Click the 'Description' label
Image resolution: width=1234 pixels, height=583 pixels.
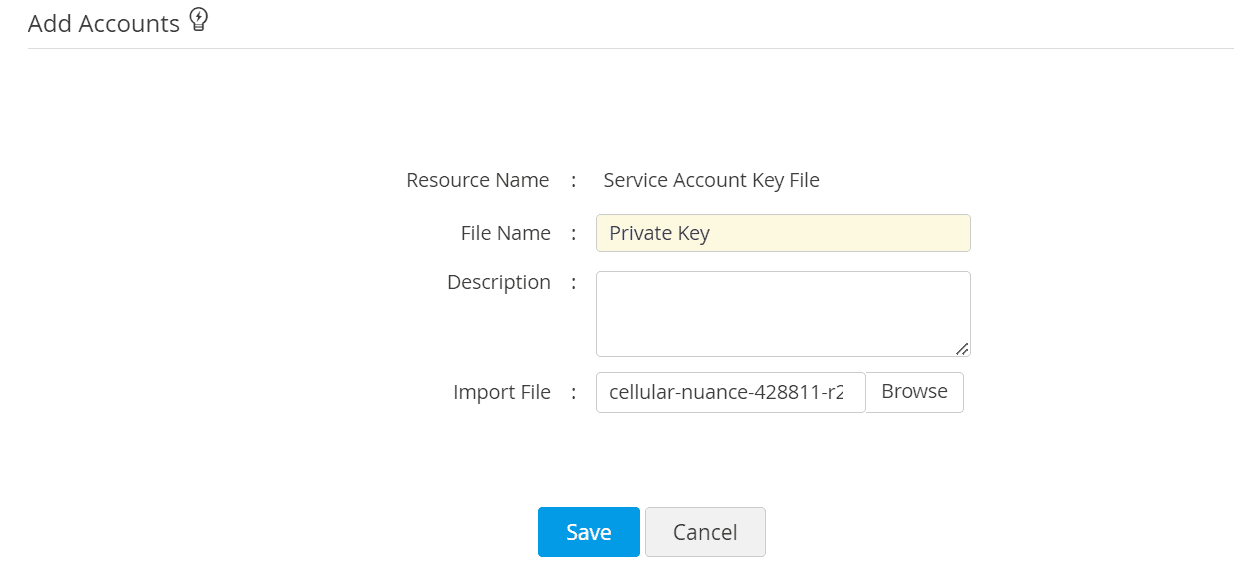point(498,283)
